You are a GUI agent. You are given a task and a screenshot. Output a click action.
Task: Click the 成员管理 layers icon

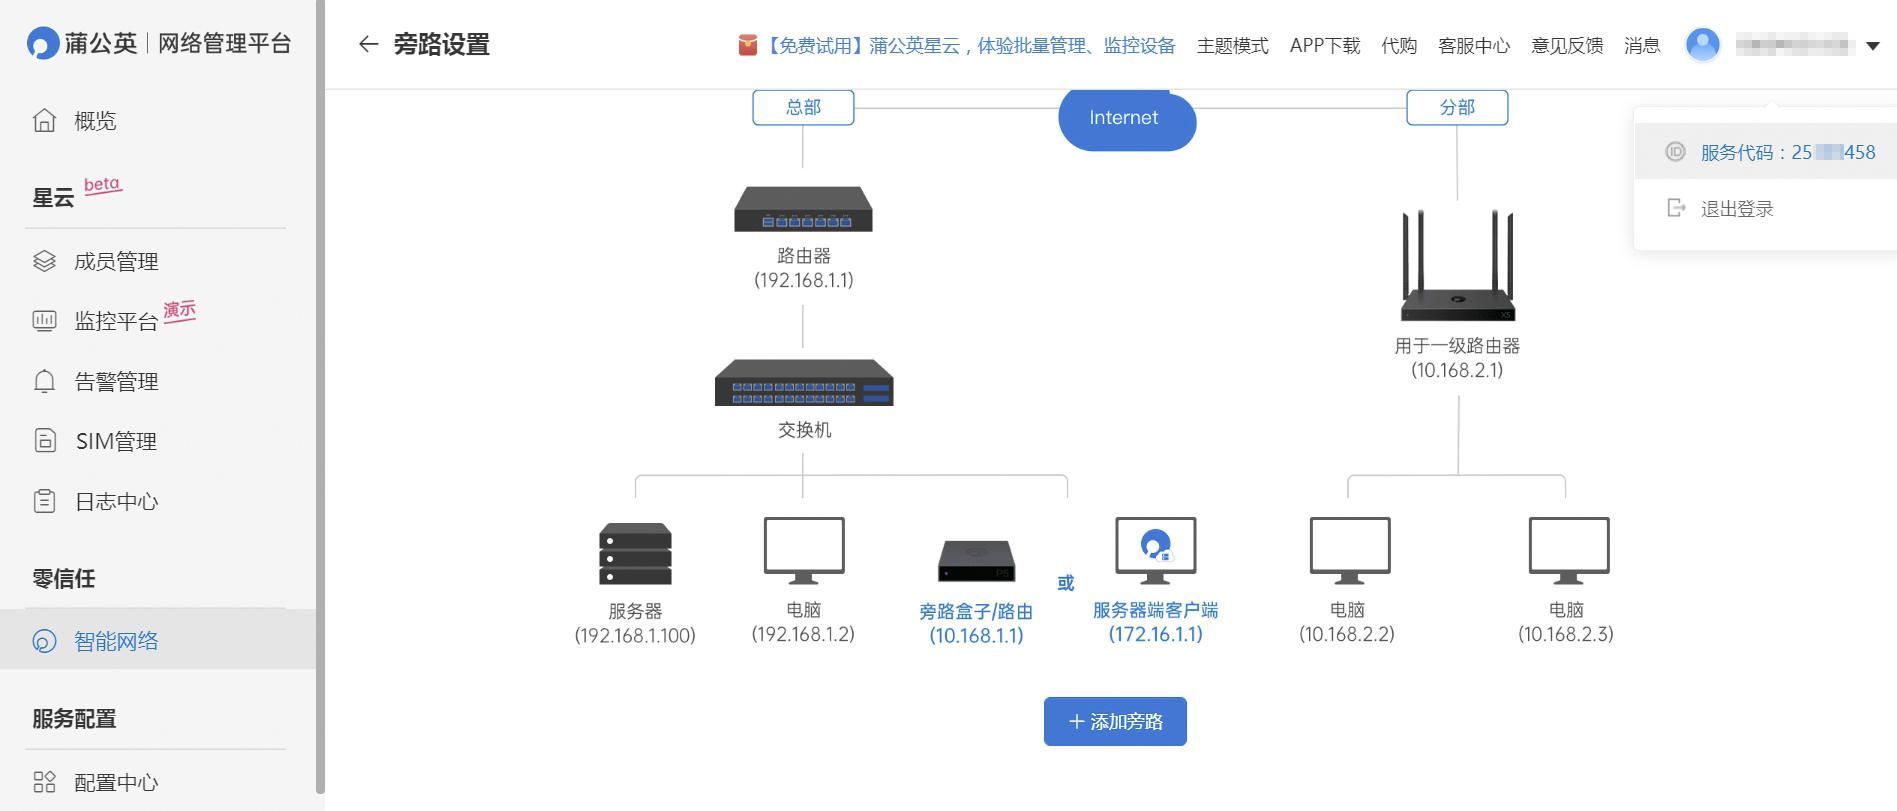pos(44,261)
